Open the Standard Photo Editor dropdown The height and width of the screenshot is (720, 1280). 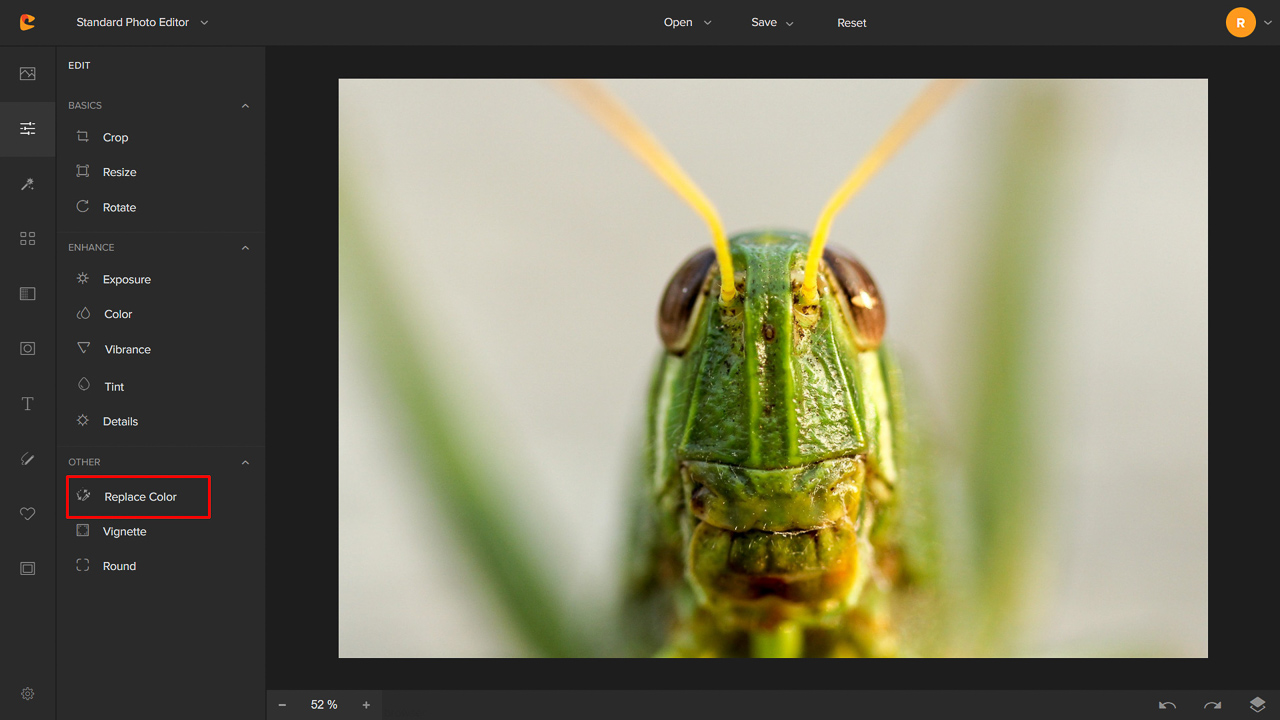pyautogui.click(x=142, y=22)
